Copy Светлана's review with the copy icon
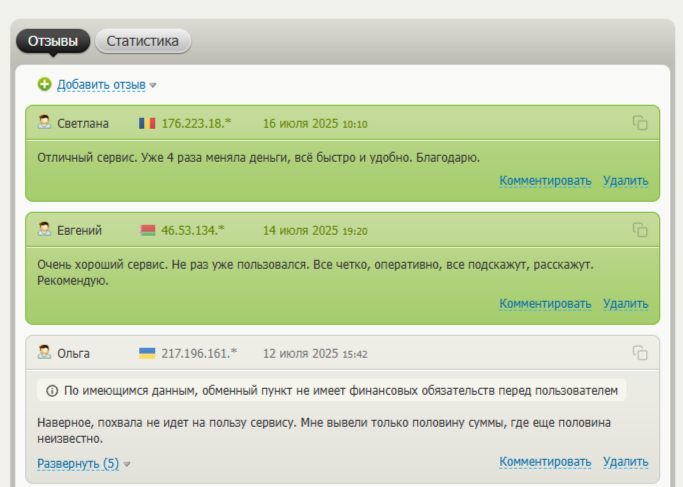The width and height of the screenshot is (683, 487). 640,123
